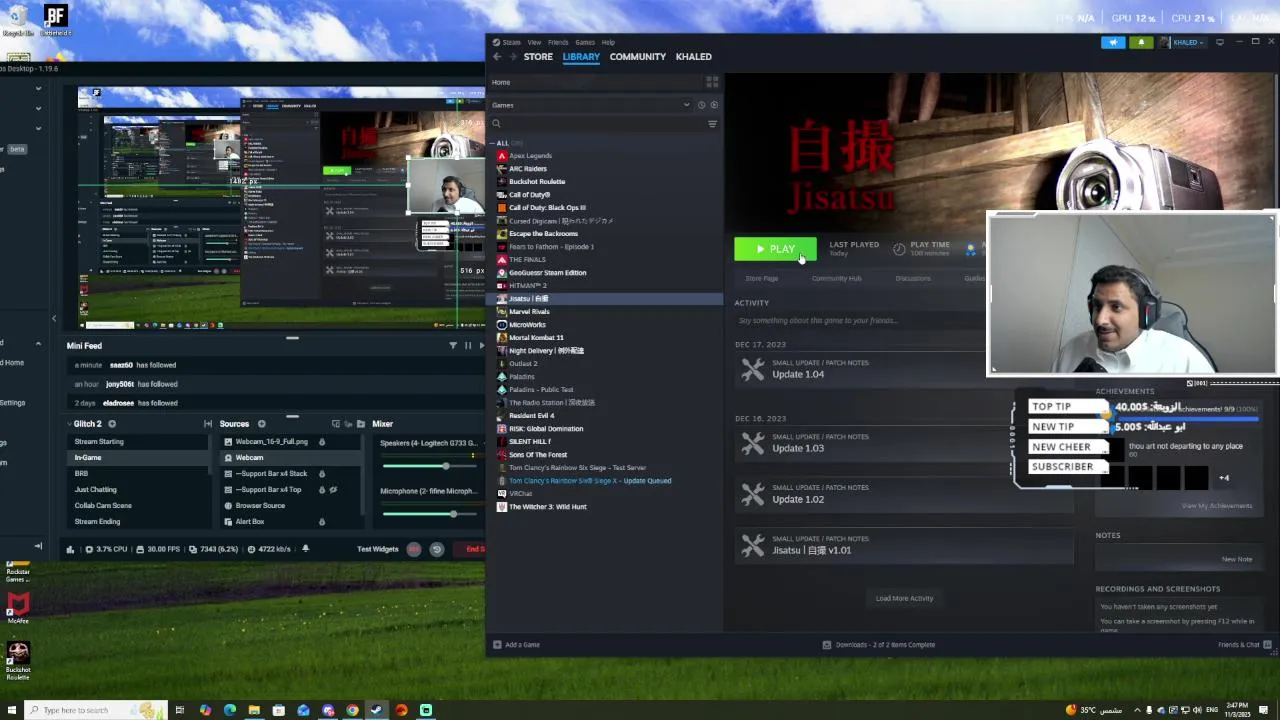Click the recent-activity clock icon in library
Screen dimensions: 1280x720
click(x=701, y=105)
